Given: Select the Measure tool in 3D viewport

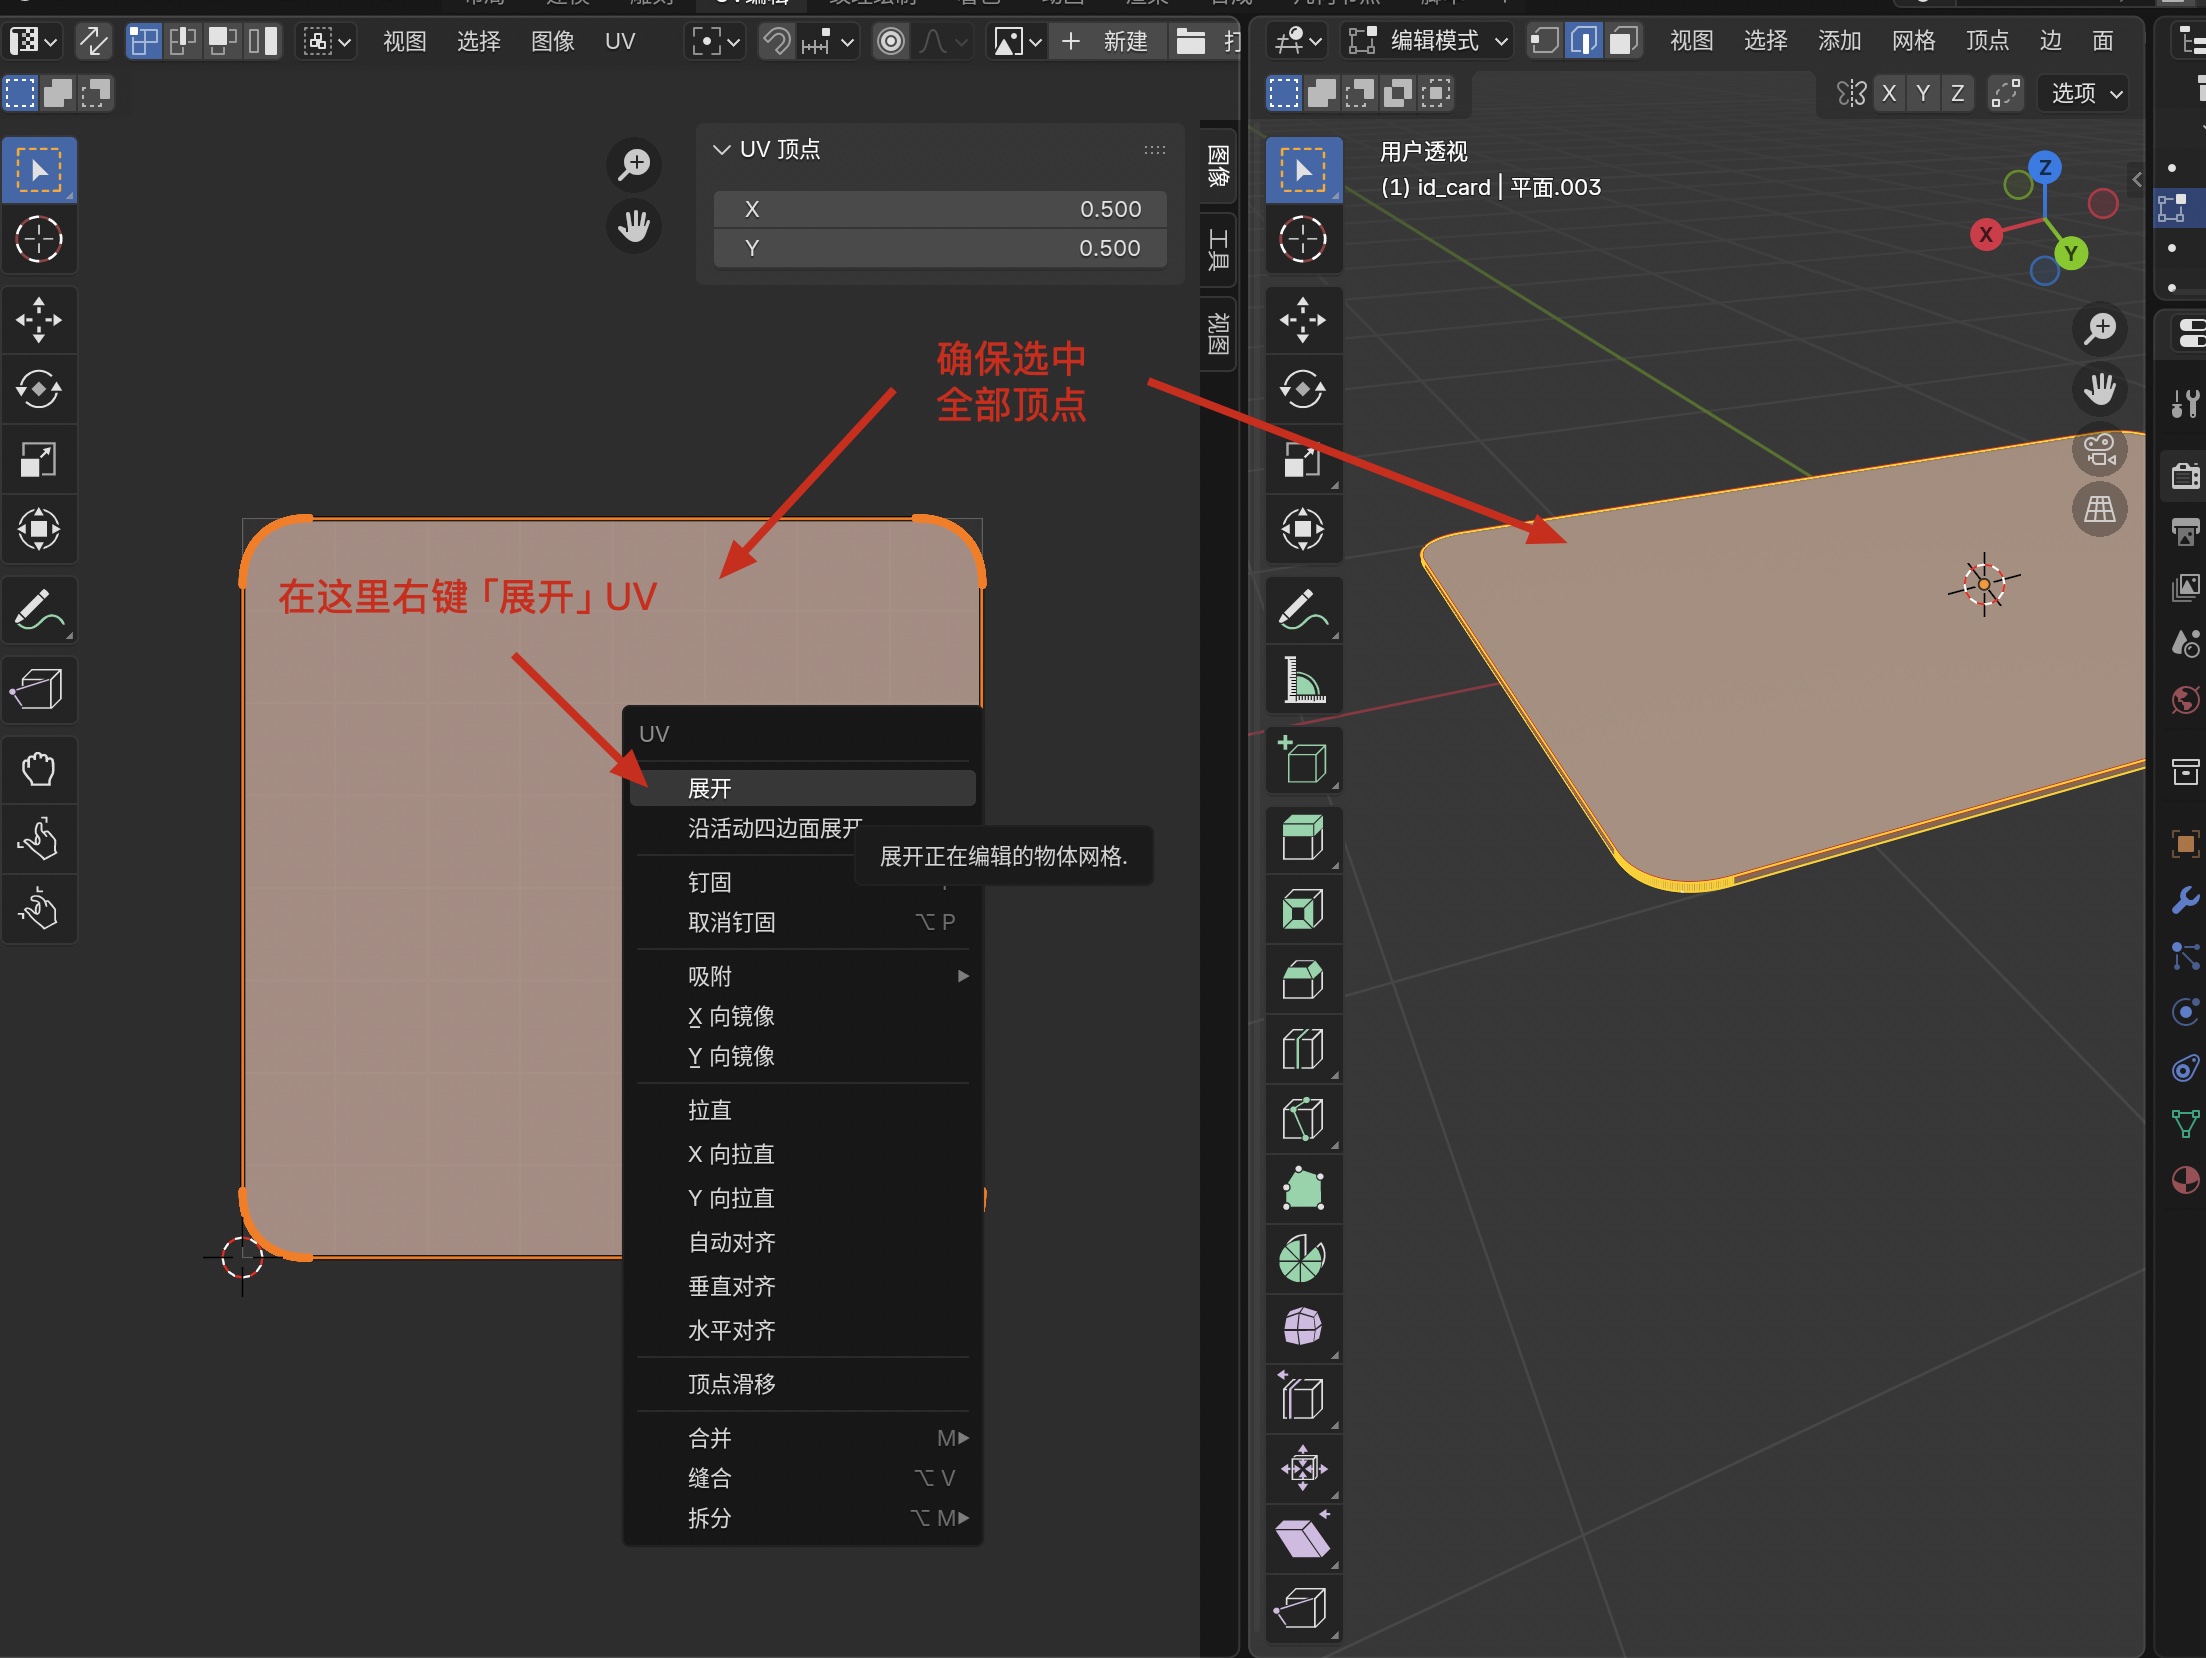Looking at the screenshot, I should click(1303, 680).
